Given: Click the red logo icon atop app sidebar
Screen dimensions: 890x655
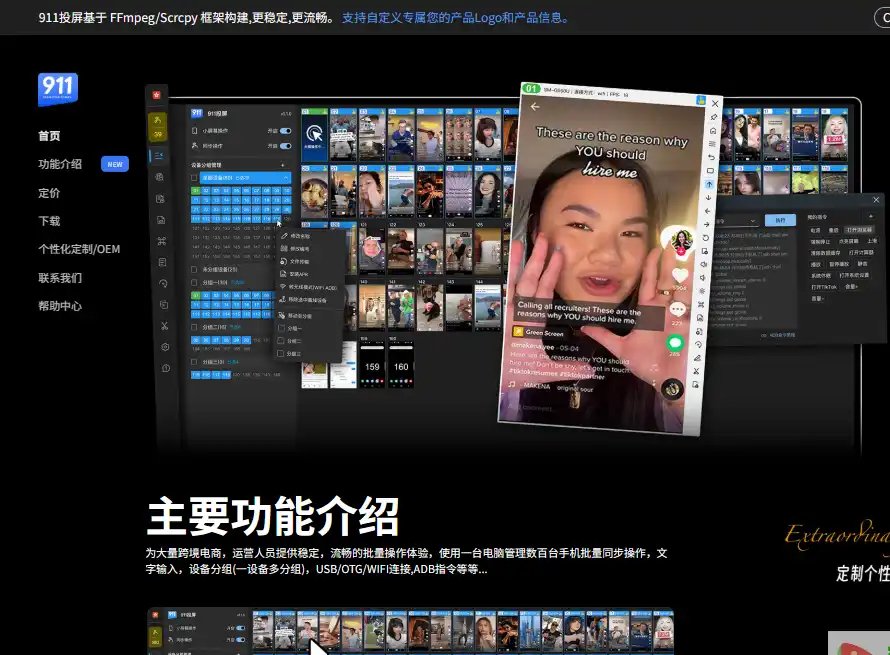Looking at the screenshot, I should tap(157, 95).
